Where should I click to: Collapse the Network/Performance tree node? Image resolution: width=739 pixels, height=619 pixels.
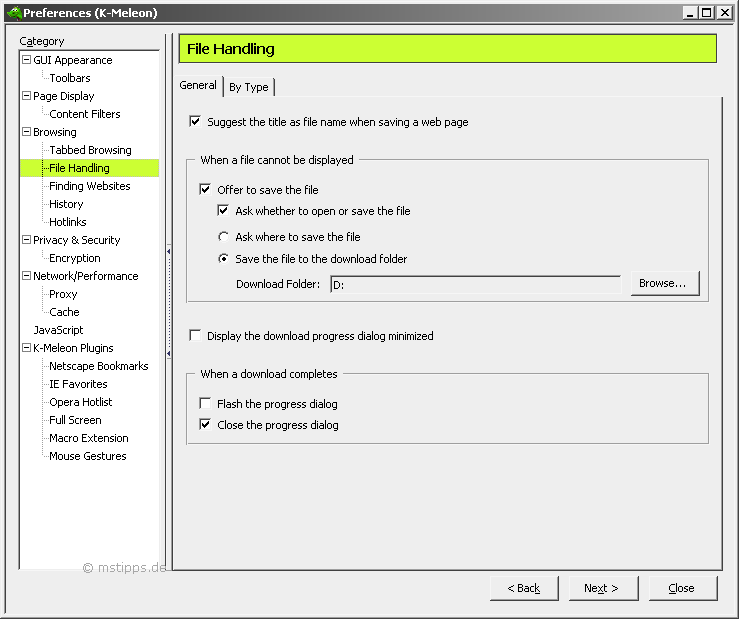[26, 275]
